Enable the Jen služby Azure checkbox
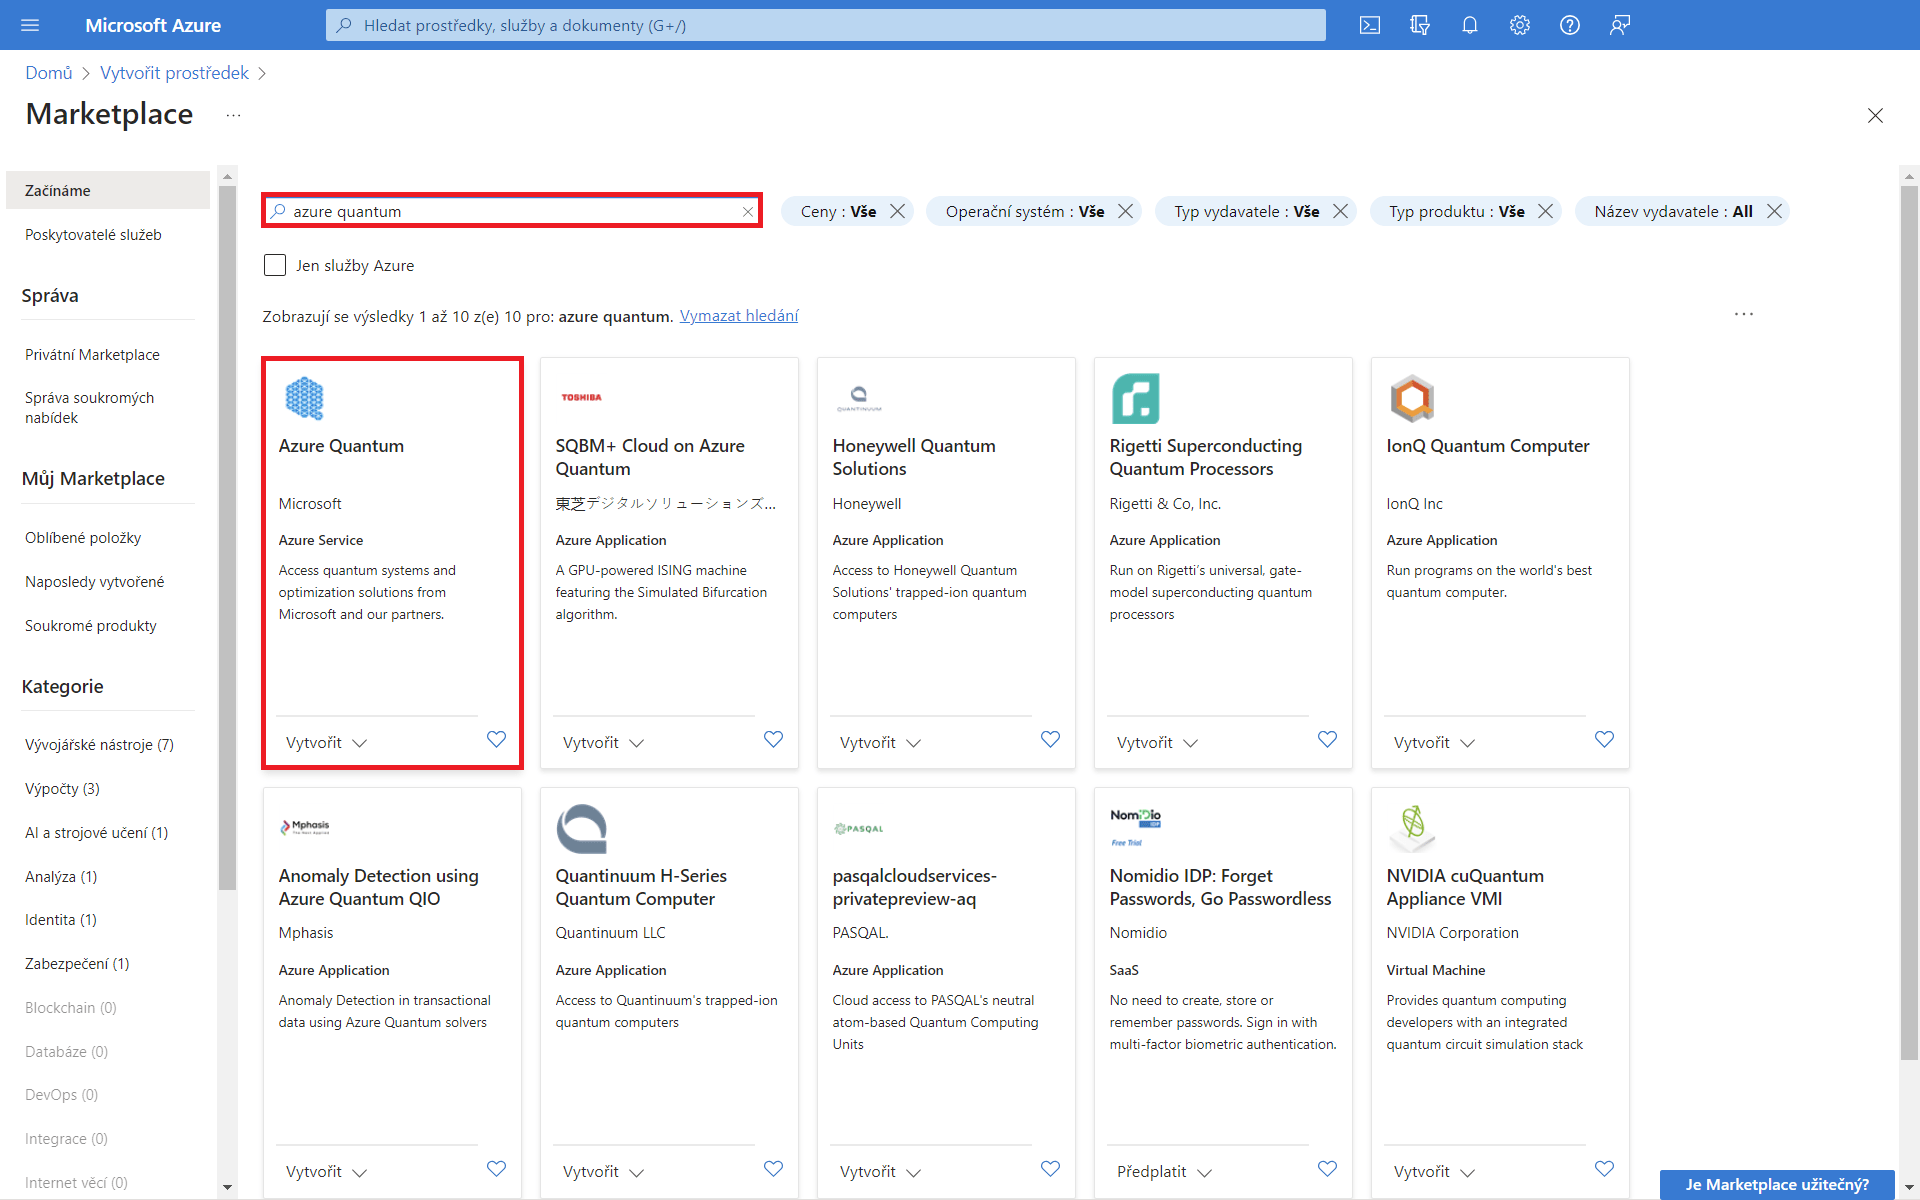Viewport: 1920px width, 1200px height. pyautogui.click(x=275, y=265)
